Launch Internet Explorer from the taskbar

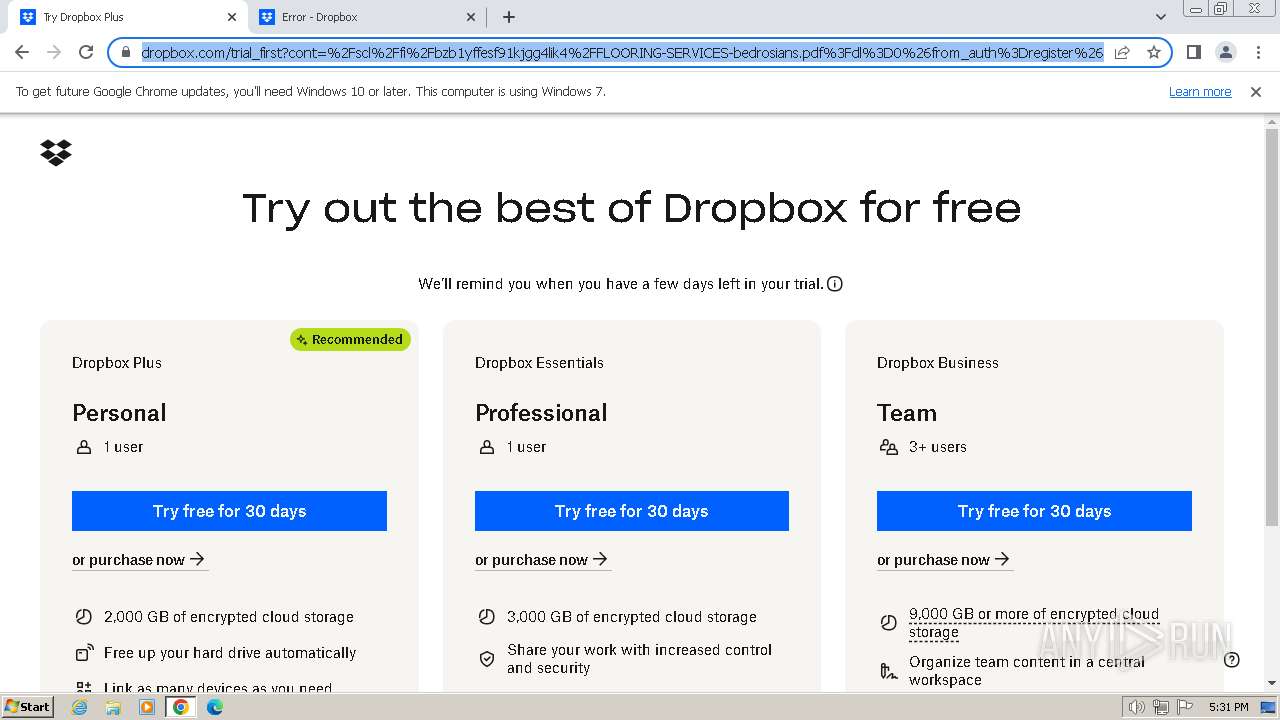[x=80, y=707]
